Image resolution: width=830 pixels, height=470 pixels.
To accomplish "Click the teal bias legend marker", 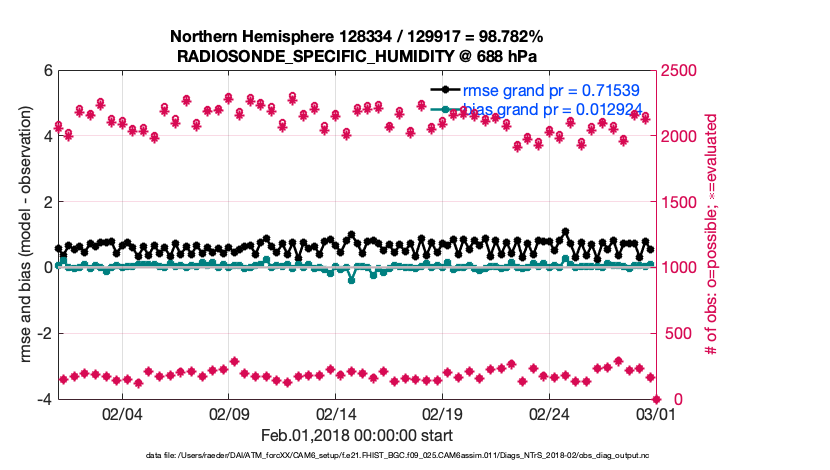I will point(445,108).
